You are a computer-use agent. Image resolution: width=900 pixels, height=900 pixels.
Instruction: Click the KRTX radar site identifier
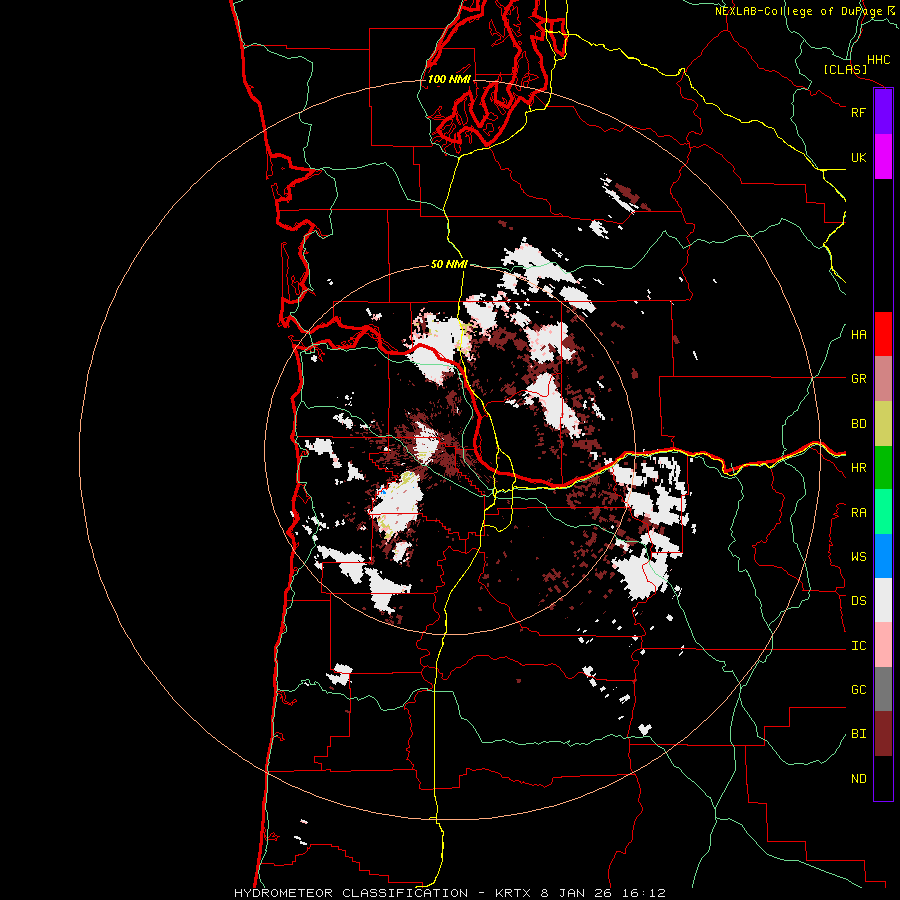(x=513, y=893)
